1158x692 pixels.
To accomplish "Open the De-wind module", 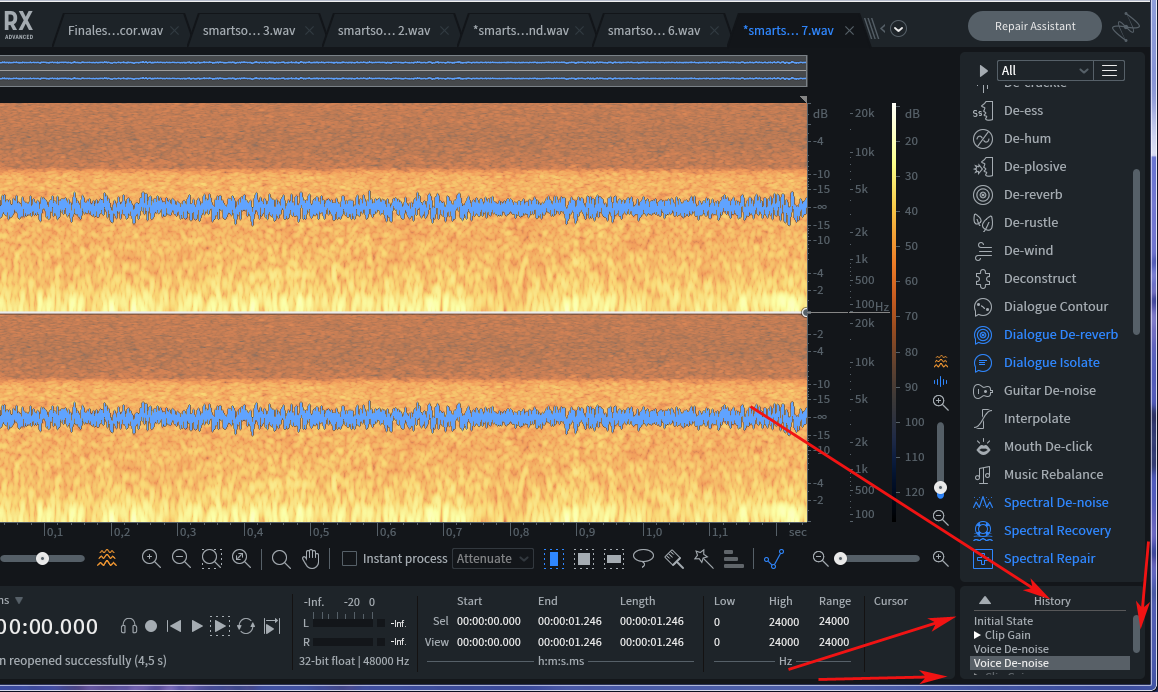I will click(1028, 251).
